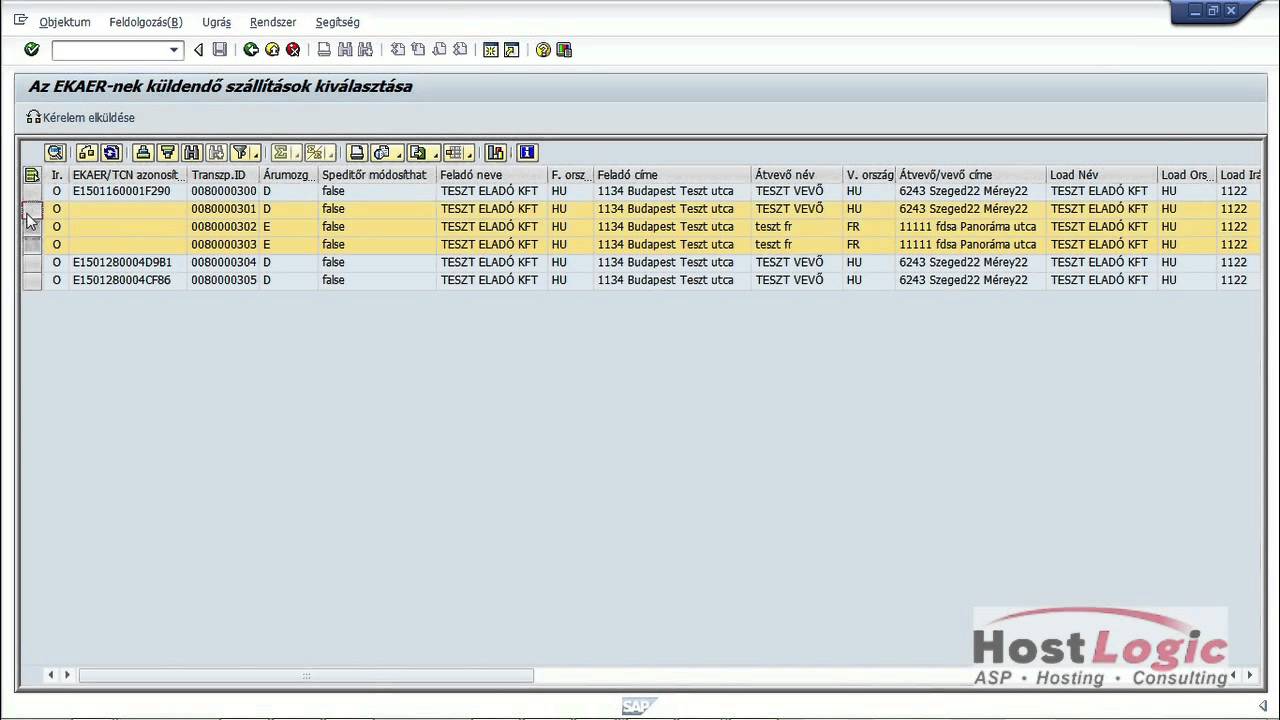Image resolution: width=1280 pixels, height=720 pixels.
Task: Click the green Back arrow icon
Action: click(251, 50)
